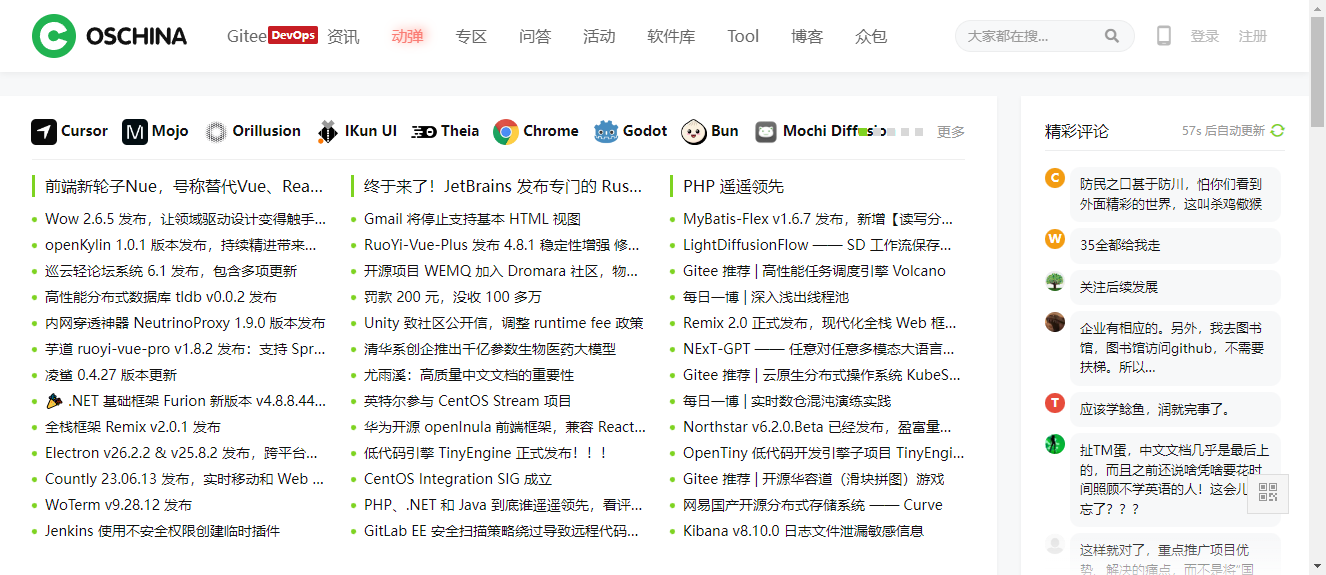
Task: Click the avatar beside 企业有相应的 comment
Action: coord(1055,322)
